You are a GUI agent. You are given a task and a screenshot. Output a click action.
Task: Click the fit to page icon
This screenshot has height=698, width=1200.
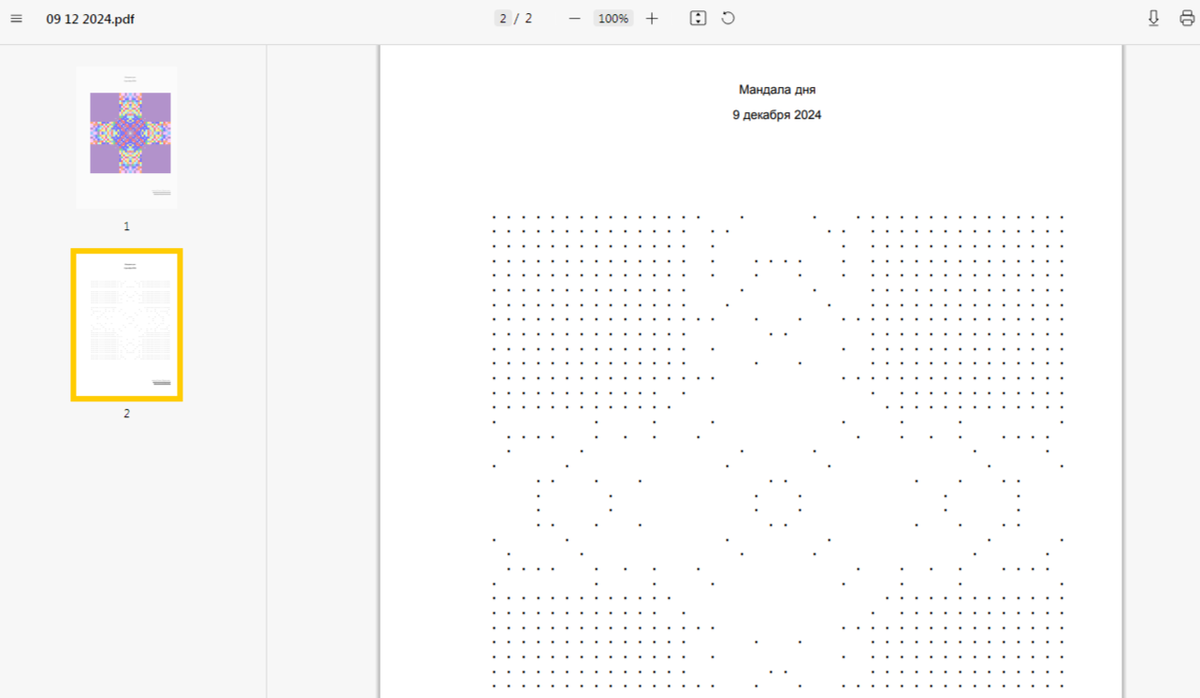point(698,18)
